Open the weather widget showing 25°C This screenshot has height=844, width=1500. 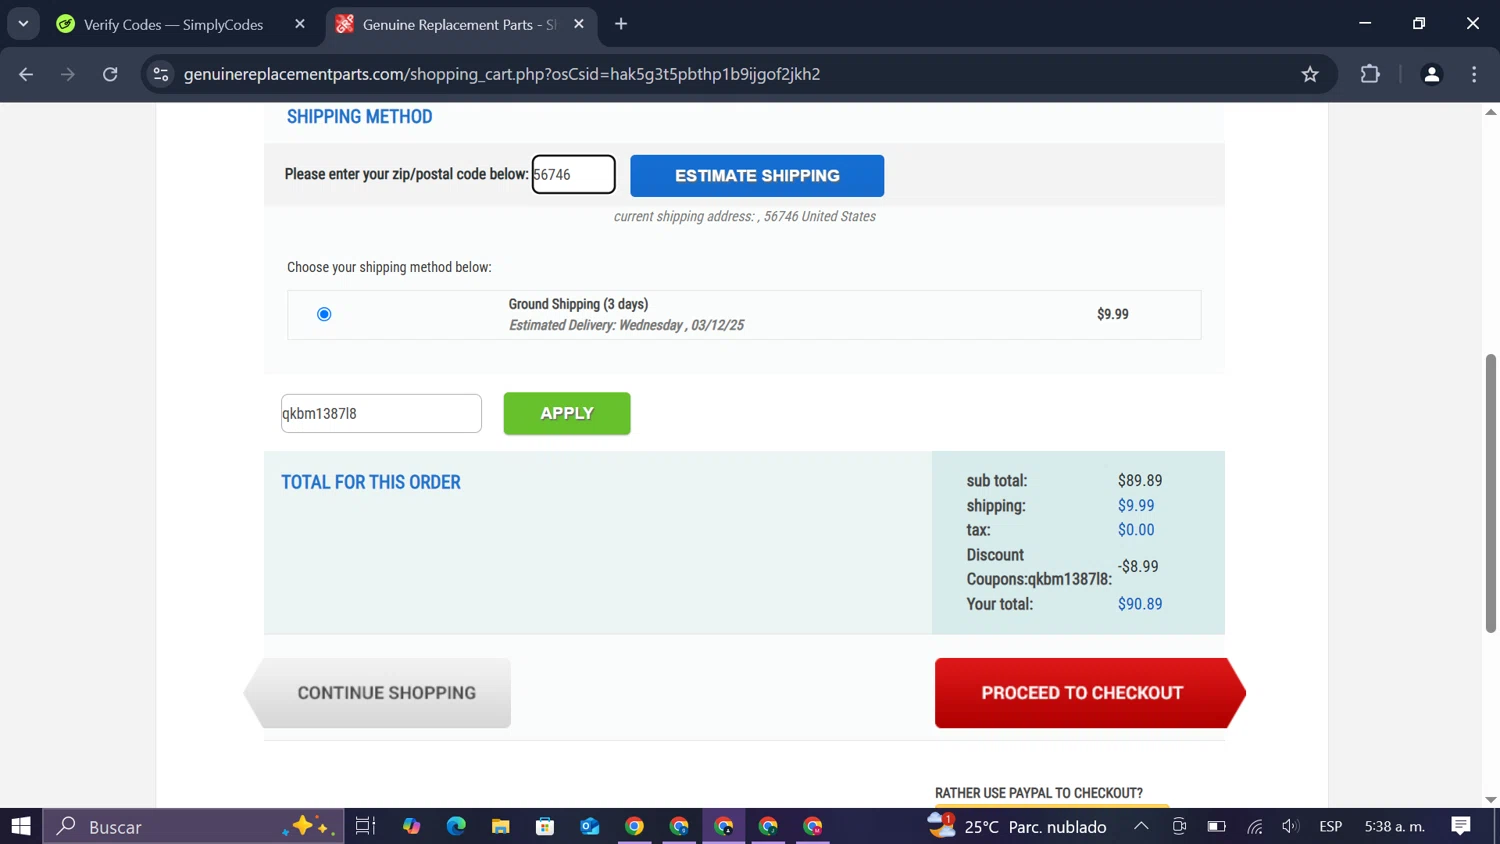tap(1017, 826)
